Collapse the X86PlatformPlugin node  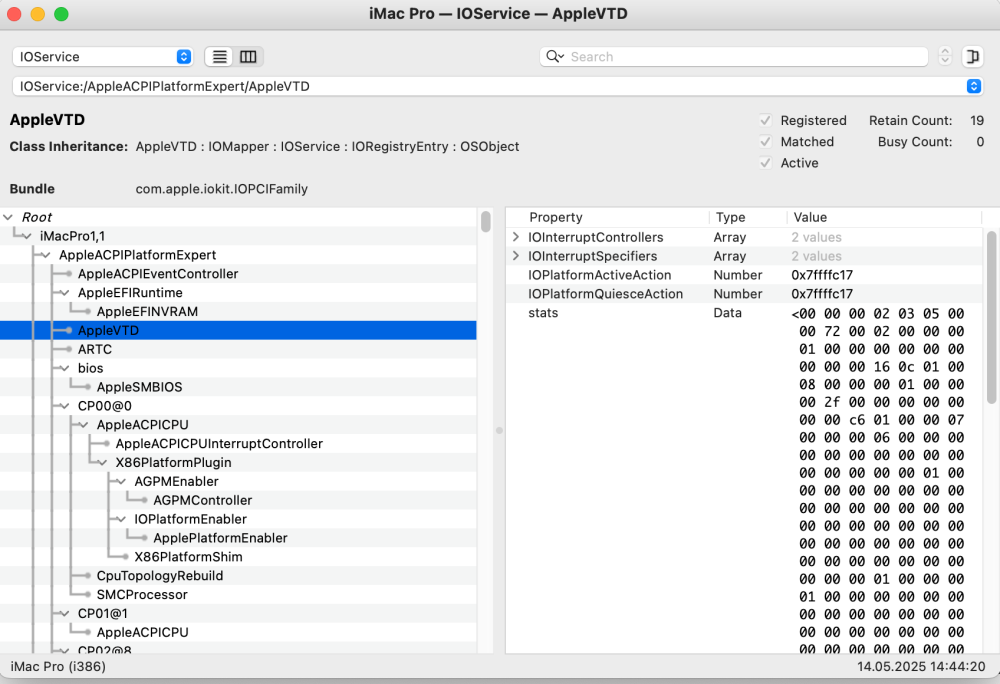point(102,463)
